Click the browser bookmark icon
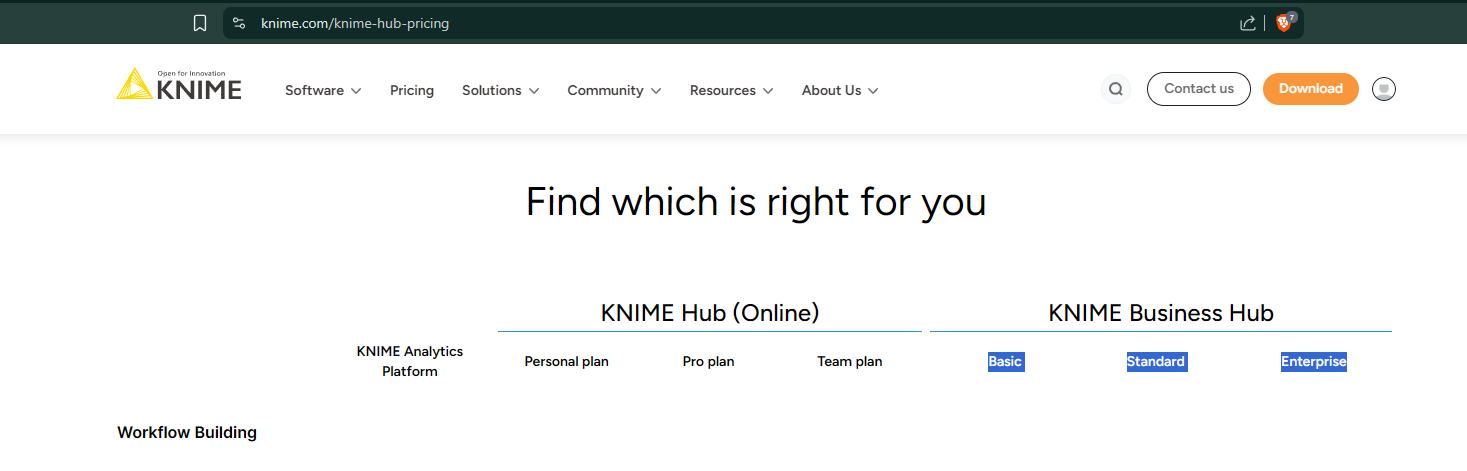1467x471 pixels. [x=200, y=23]
